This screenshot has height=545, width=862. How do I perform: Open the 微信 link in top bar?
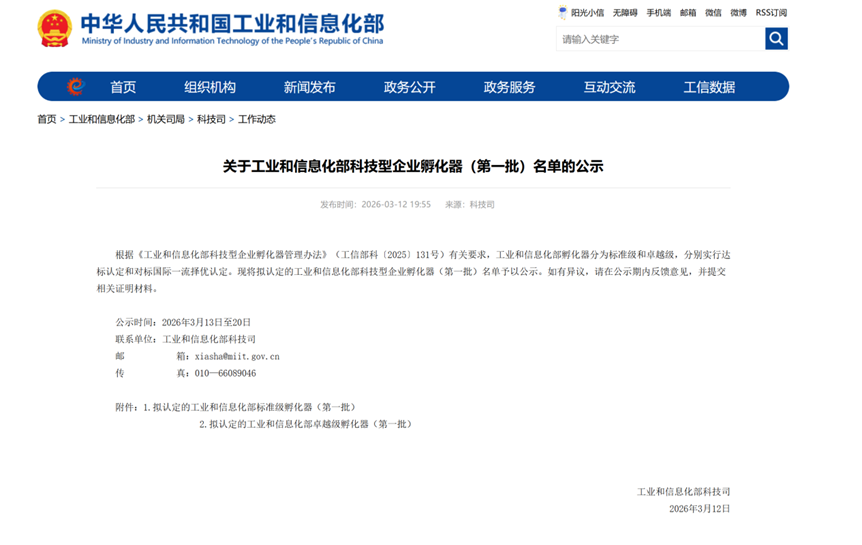pyautogui.click(x=713, y=13)
